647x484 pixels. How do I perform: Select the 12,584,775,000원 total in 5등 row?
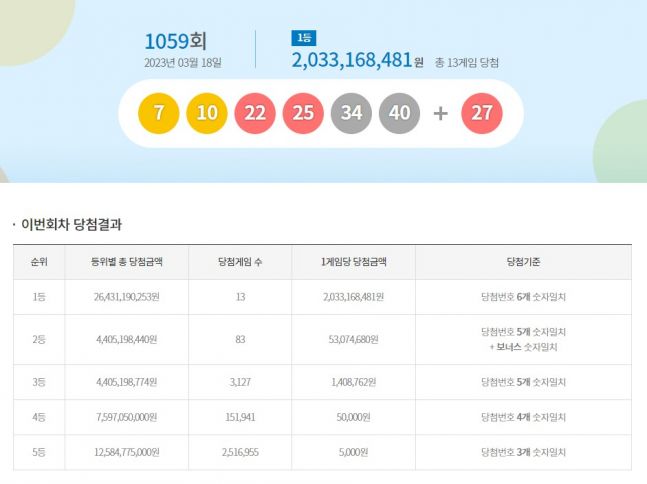point(127,452)
